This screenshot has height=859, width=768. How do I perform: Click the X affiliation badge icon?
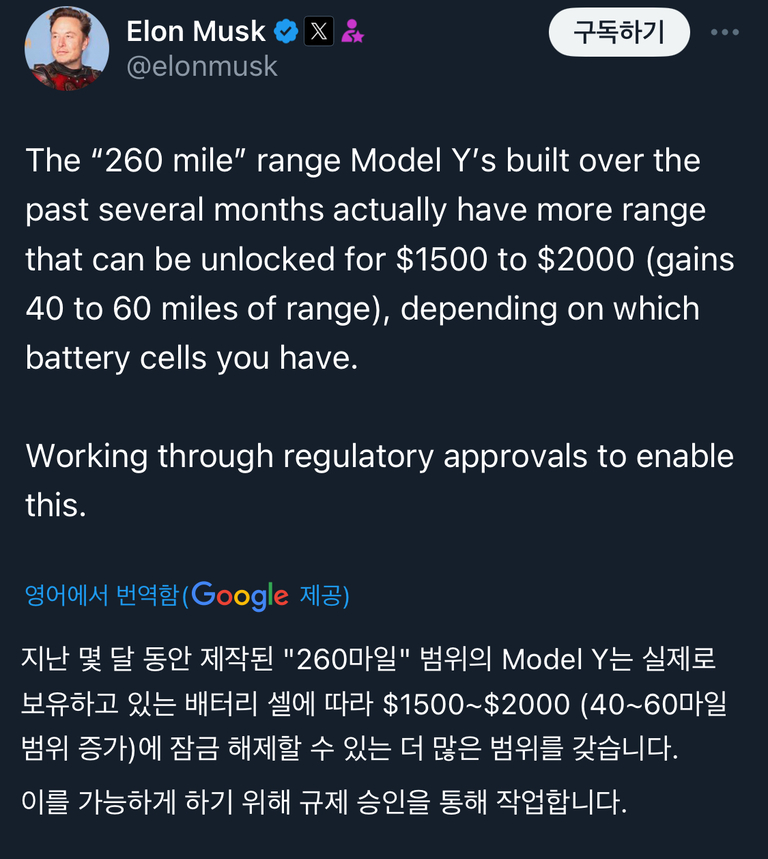[x=318, y=32]
